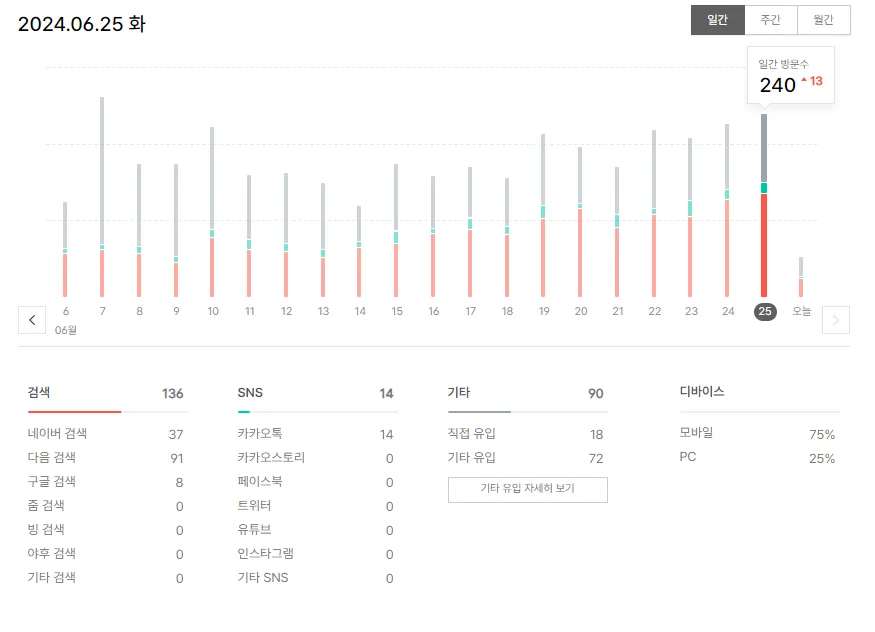
Task: Click the 인스타그램 row
Action: click(316, 554)
